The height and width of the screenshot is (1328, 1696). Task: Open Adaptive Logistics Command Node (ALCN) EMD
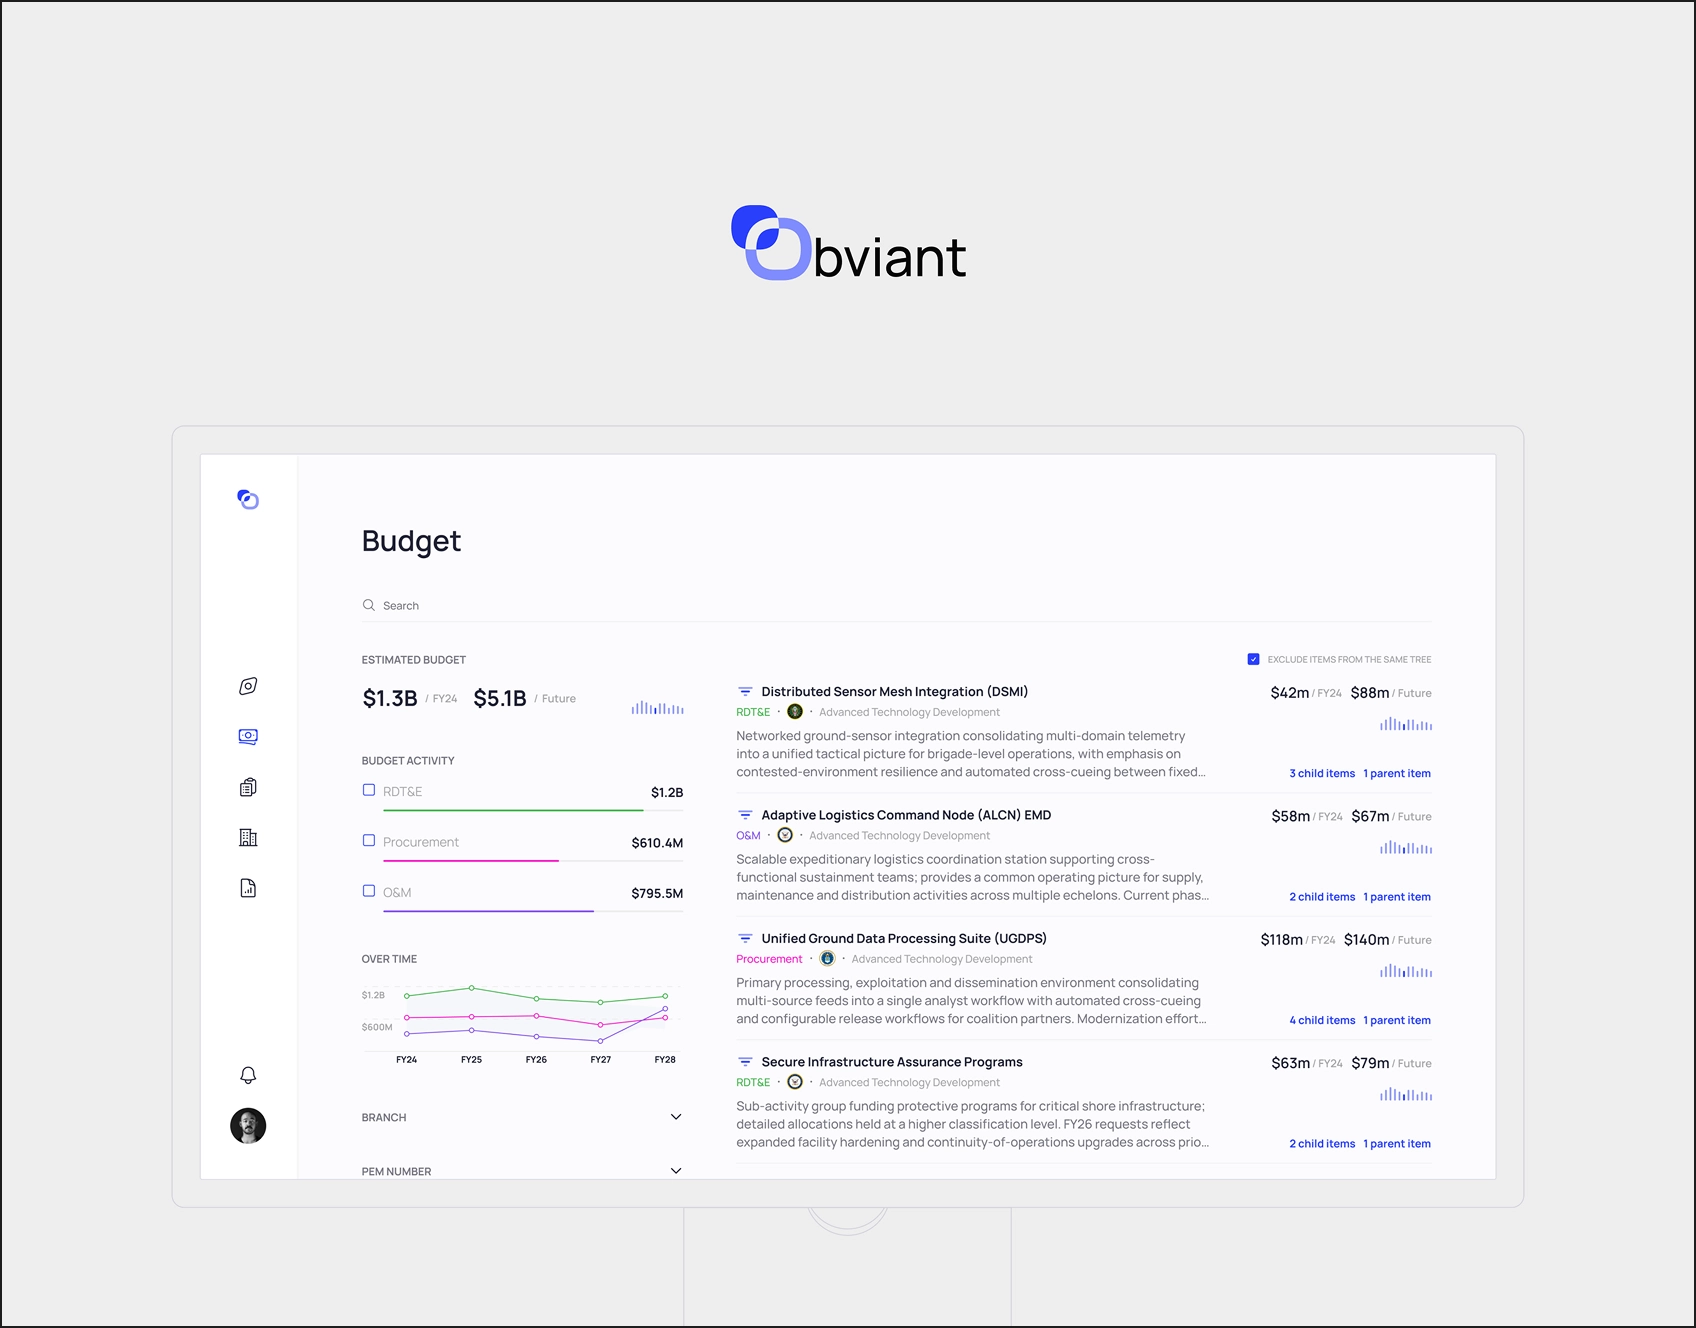coord(906,815)
